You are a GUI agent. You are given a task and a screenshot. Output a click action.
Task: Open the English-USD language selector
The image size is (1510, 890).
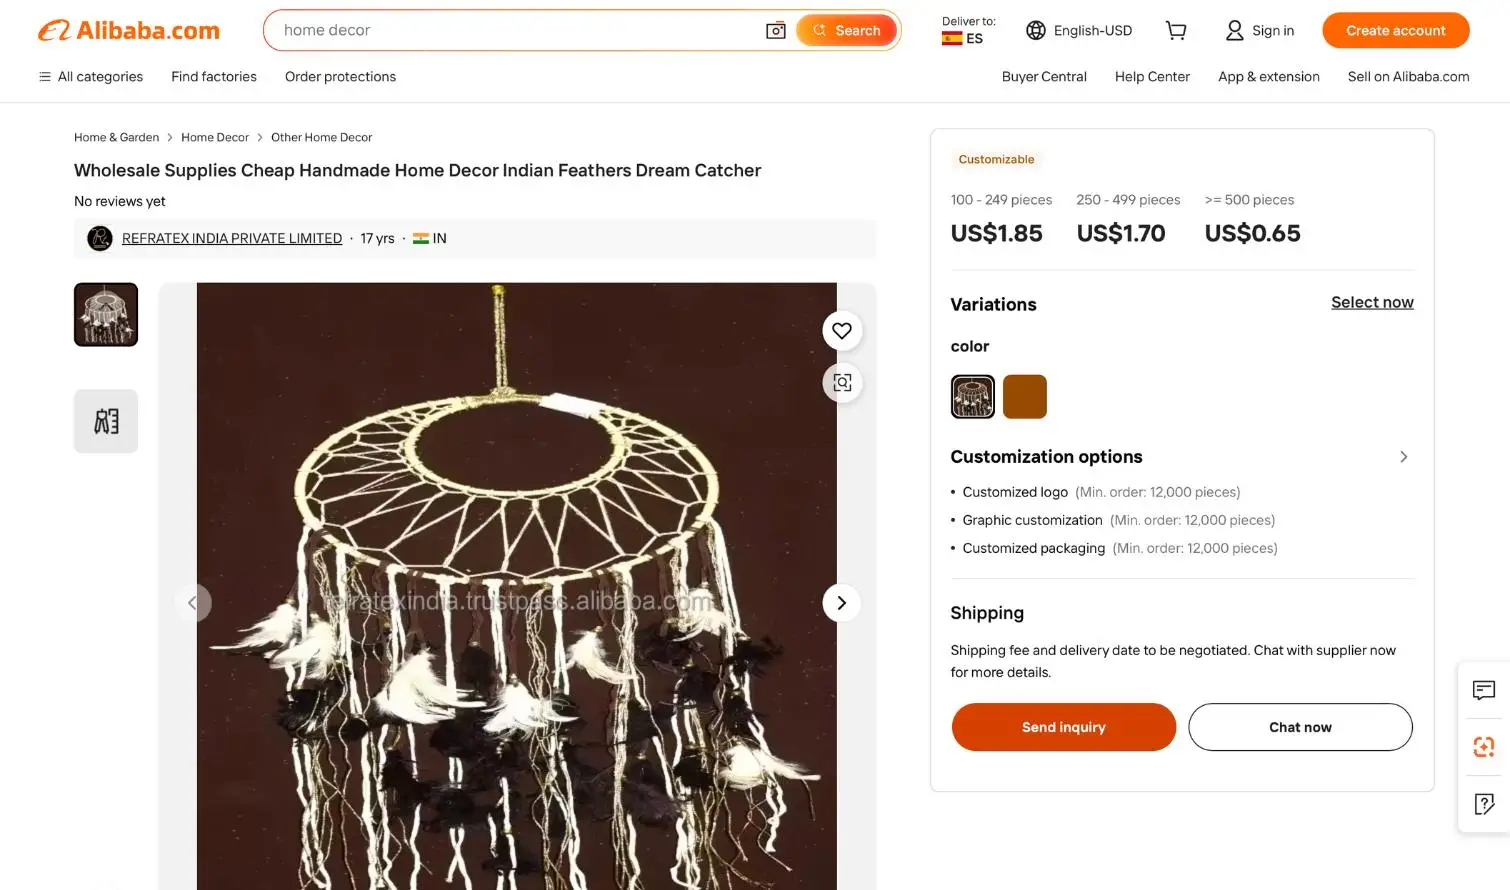(x=1078, y=30)
